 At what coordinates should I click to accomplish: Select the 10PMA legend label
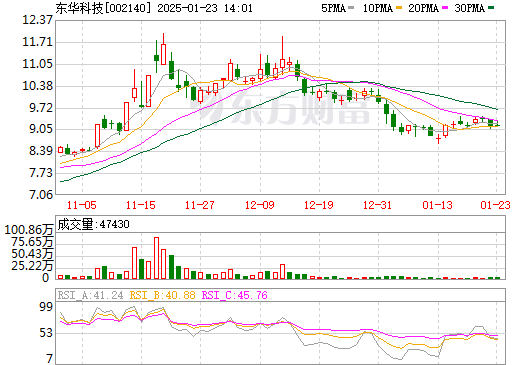378,8
